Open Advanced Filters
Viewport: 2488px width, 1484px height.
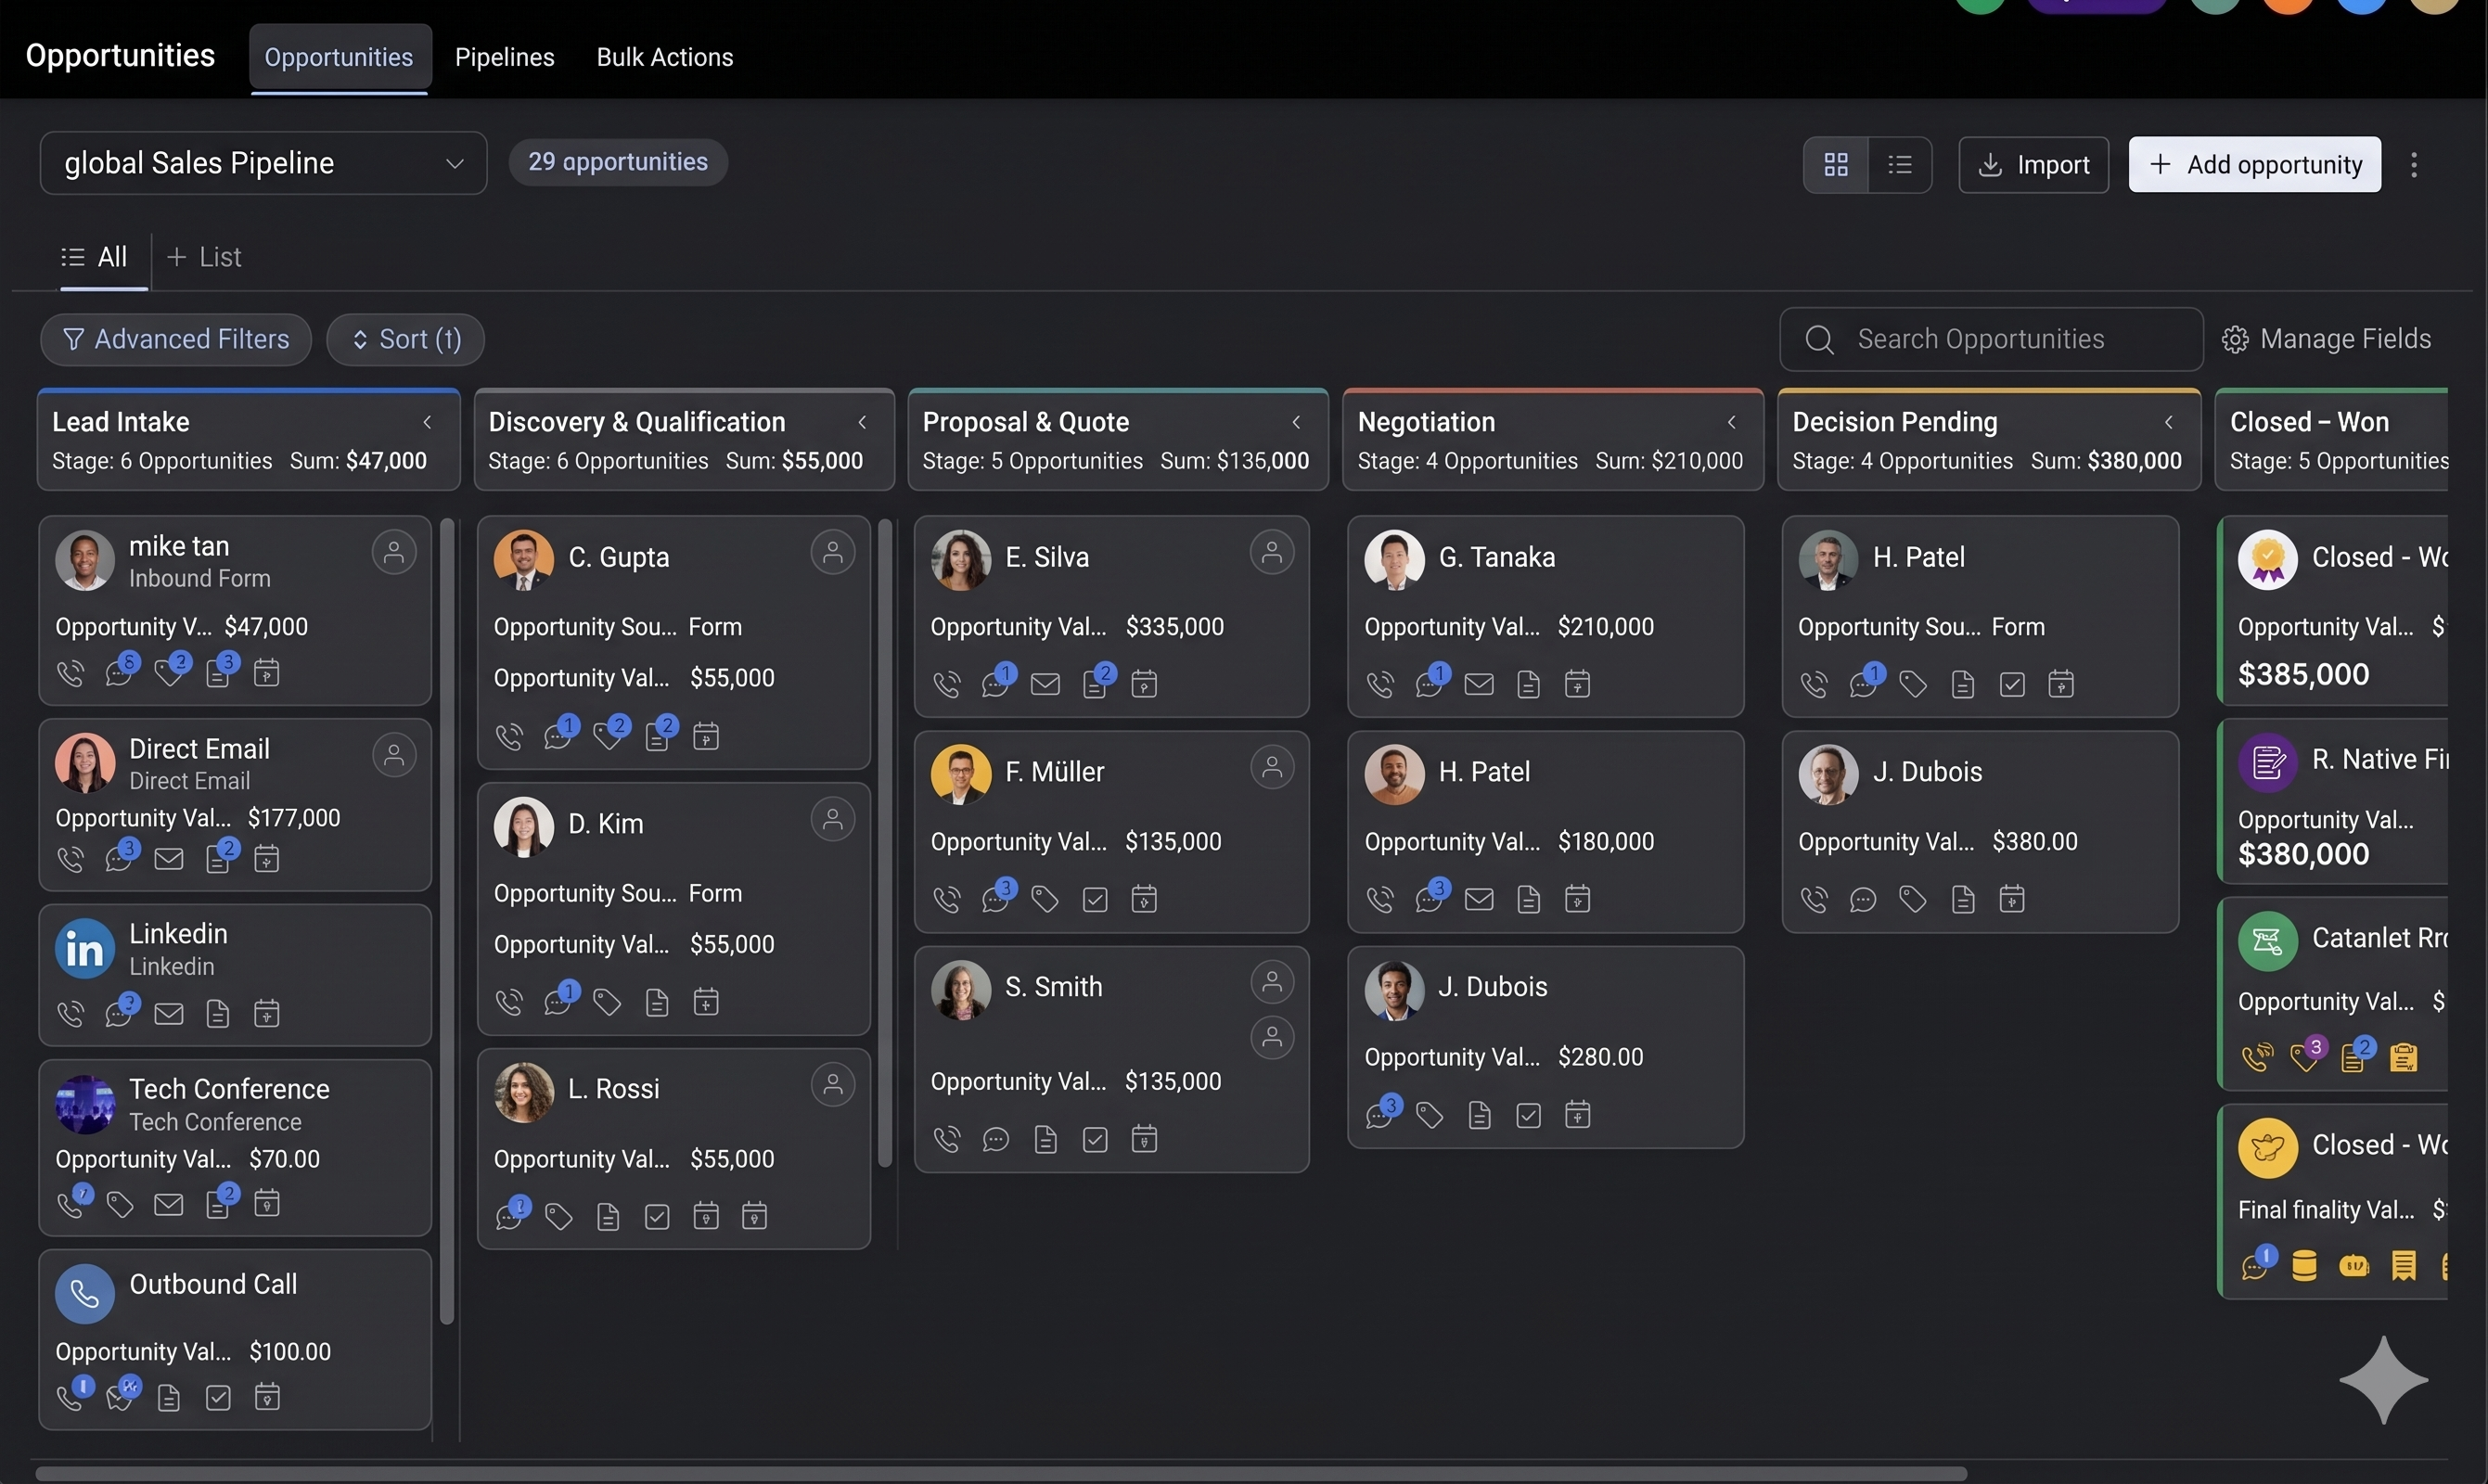(176, 340)
